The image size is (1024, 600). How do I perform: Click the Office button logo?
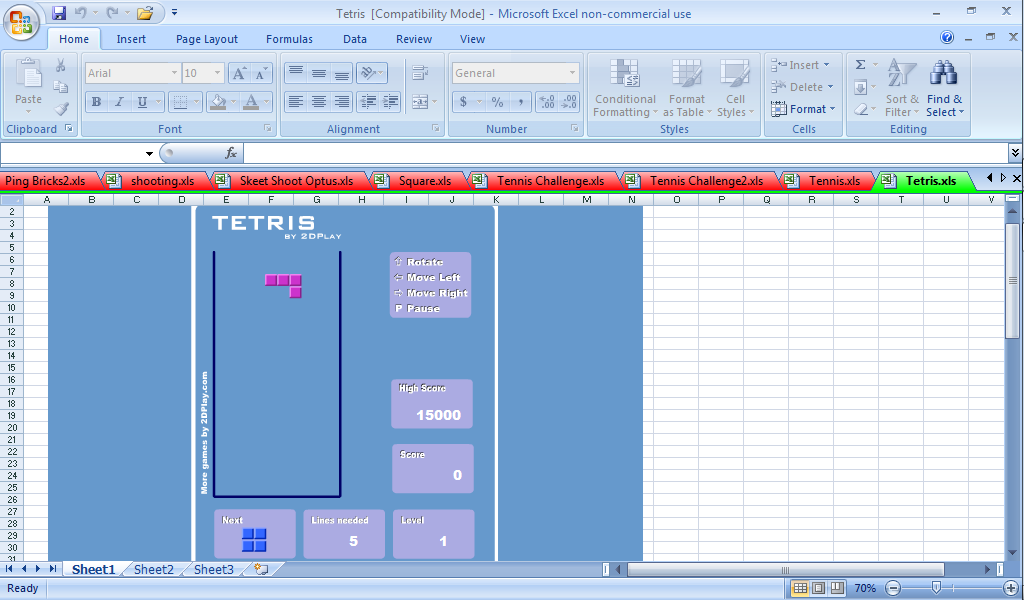click(x=21, y=22)
